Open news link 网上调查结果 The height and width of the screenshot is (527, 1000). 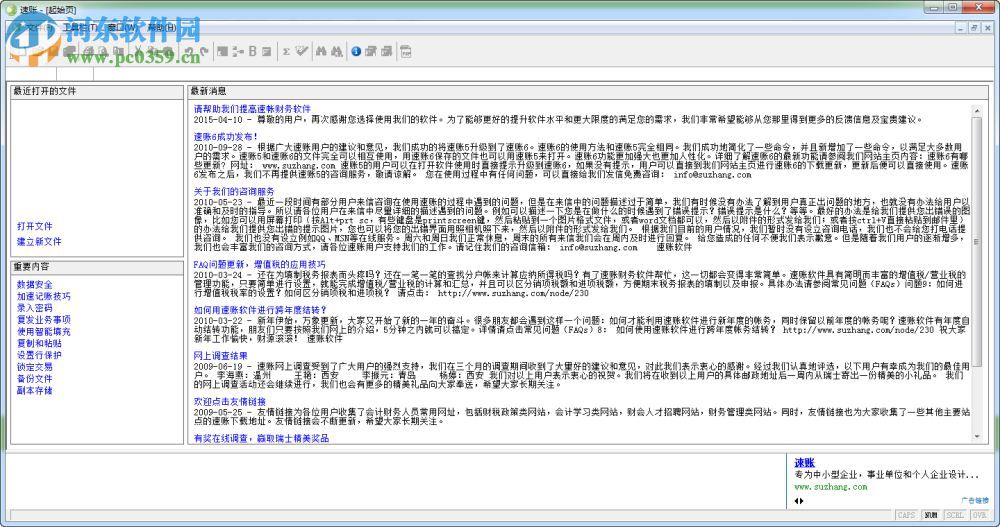click(221, 356)
